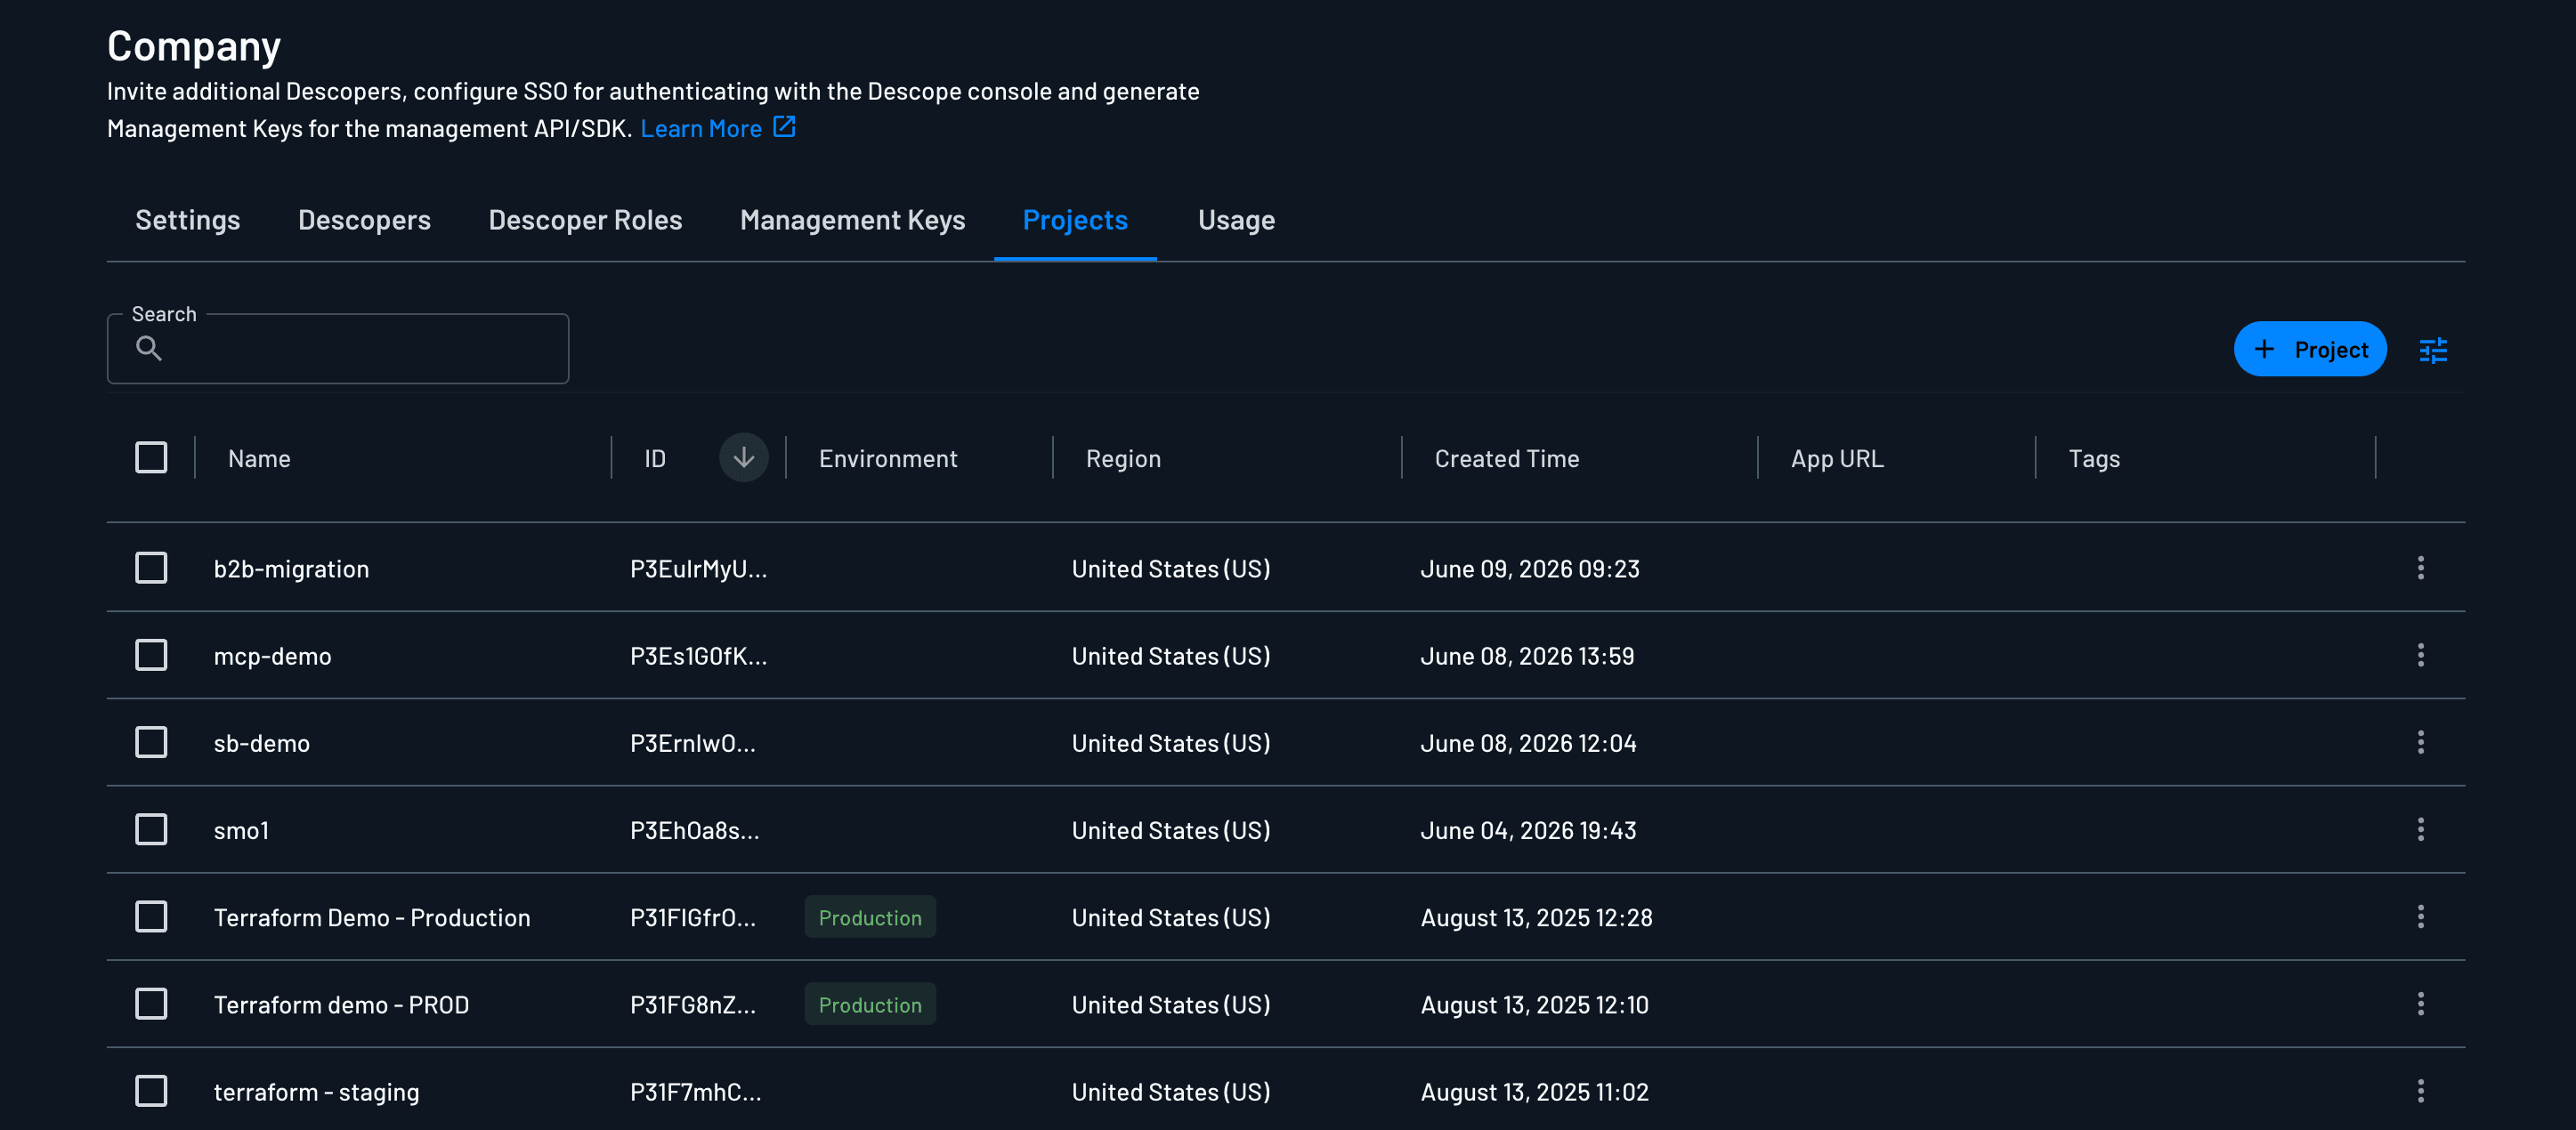Screen dimensions: 2576x1130
Task: Create a new project with + Project button
Action: [x=2310, y=349]
